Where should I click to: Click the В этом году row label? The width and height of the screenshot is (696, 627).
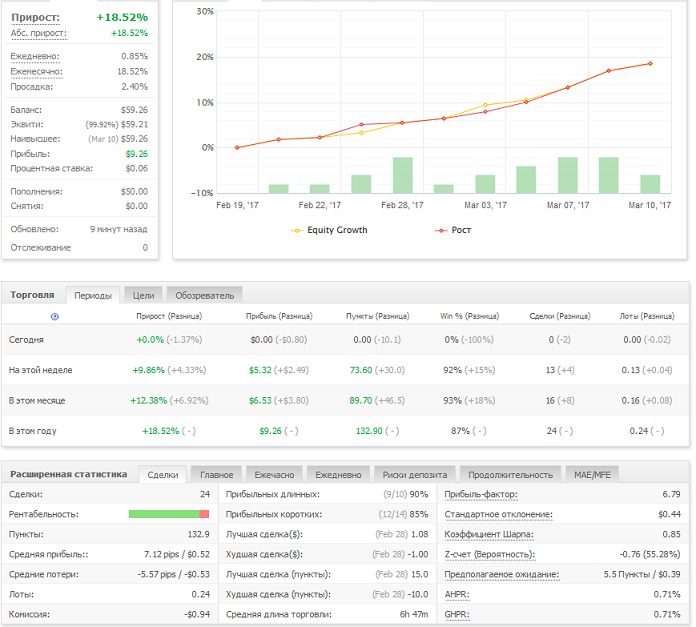[32, 431]
